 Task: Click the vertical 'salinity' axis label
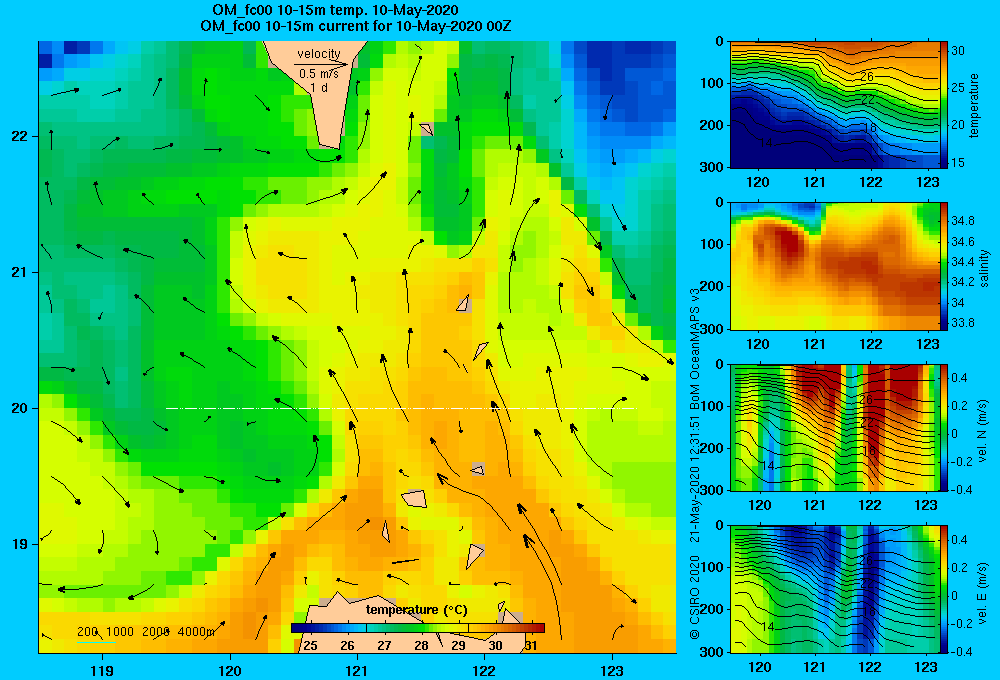pos(984,268)
